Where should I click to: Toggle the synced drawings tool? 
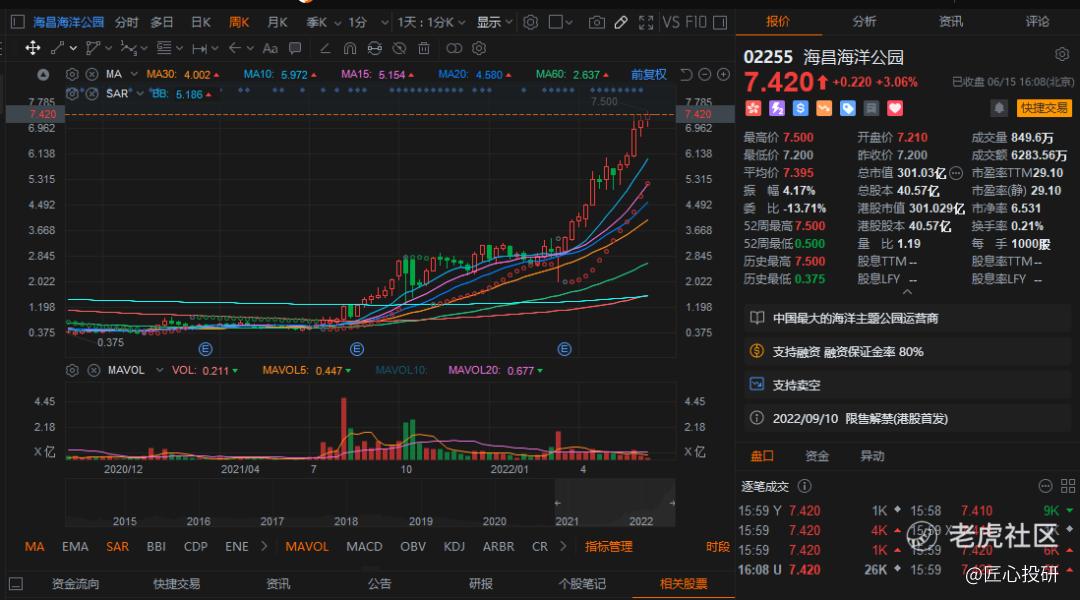(x=375, y=48)
